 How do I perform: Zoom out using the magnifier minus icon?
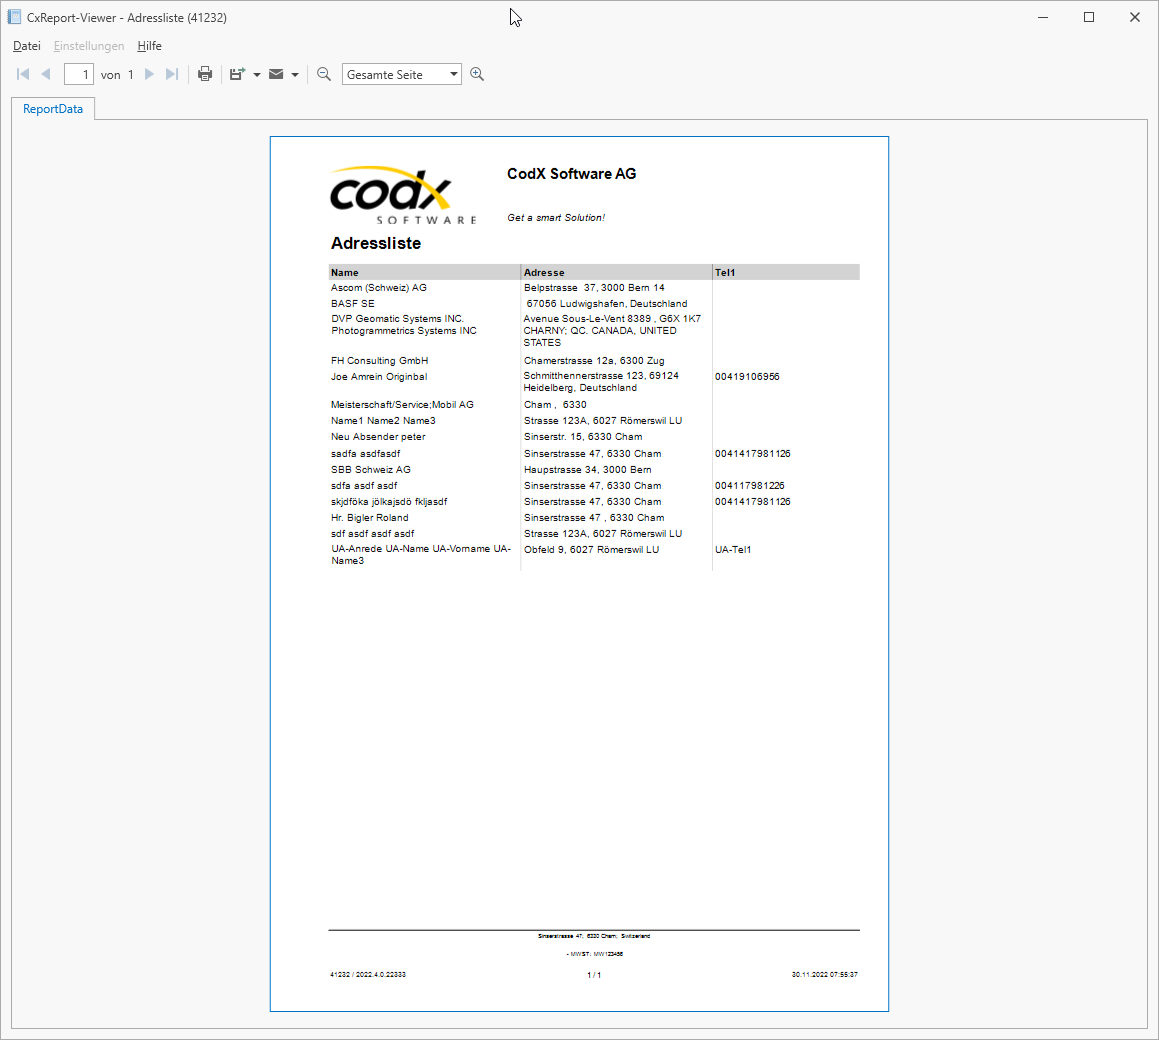[323, 73]
